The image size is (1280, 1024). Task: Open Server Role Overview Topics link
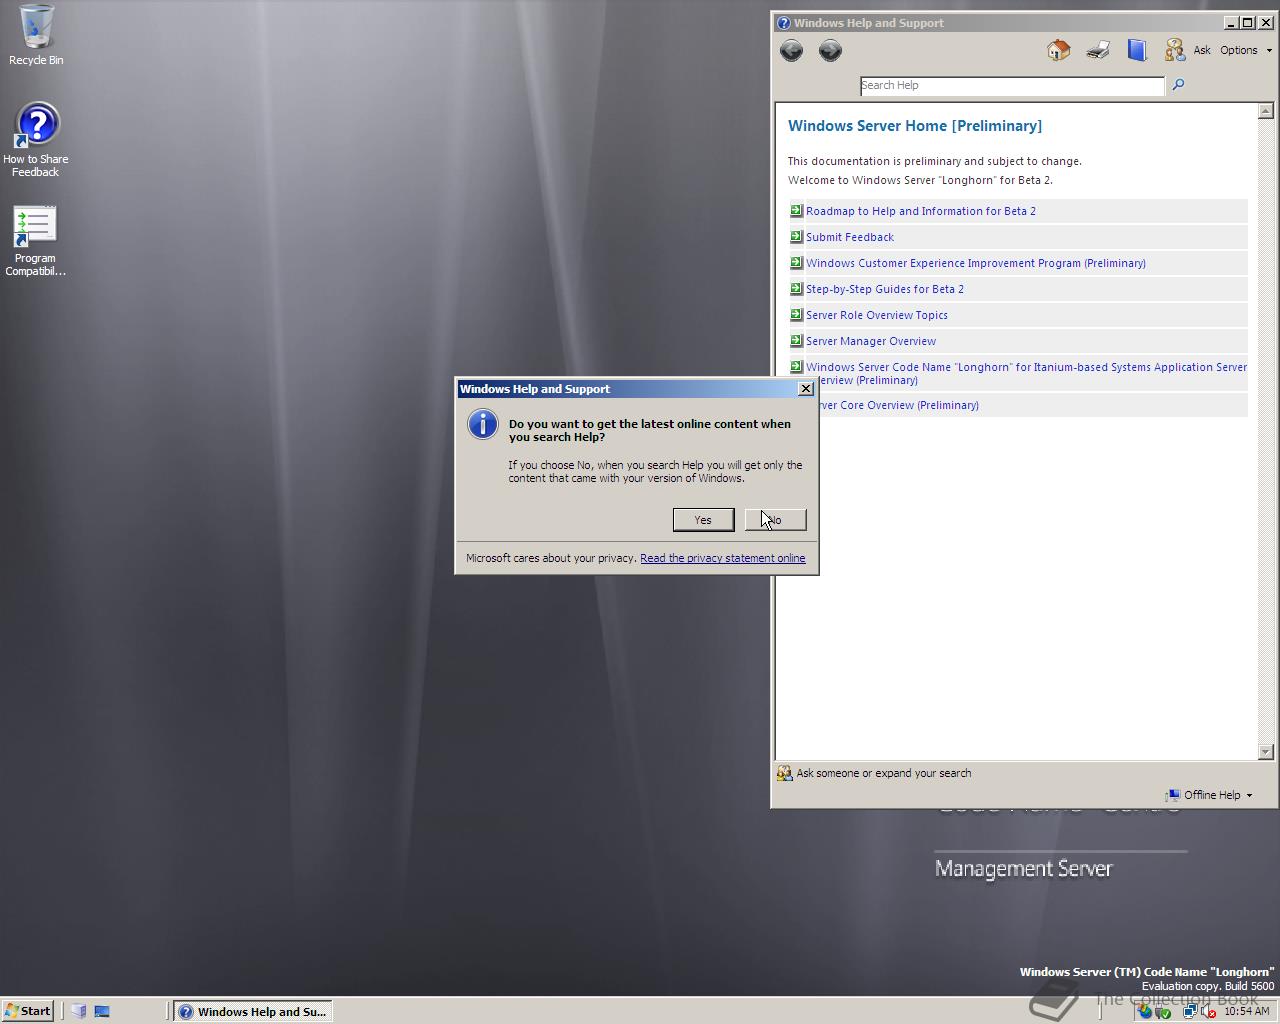tap(877, 315)
